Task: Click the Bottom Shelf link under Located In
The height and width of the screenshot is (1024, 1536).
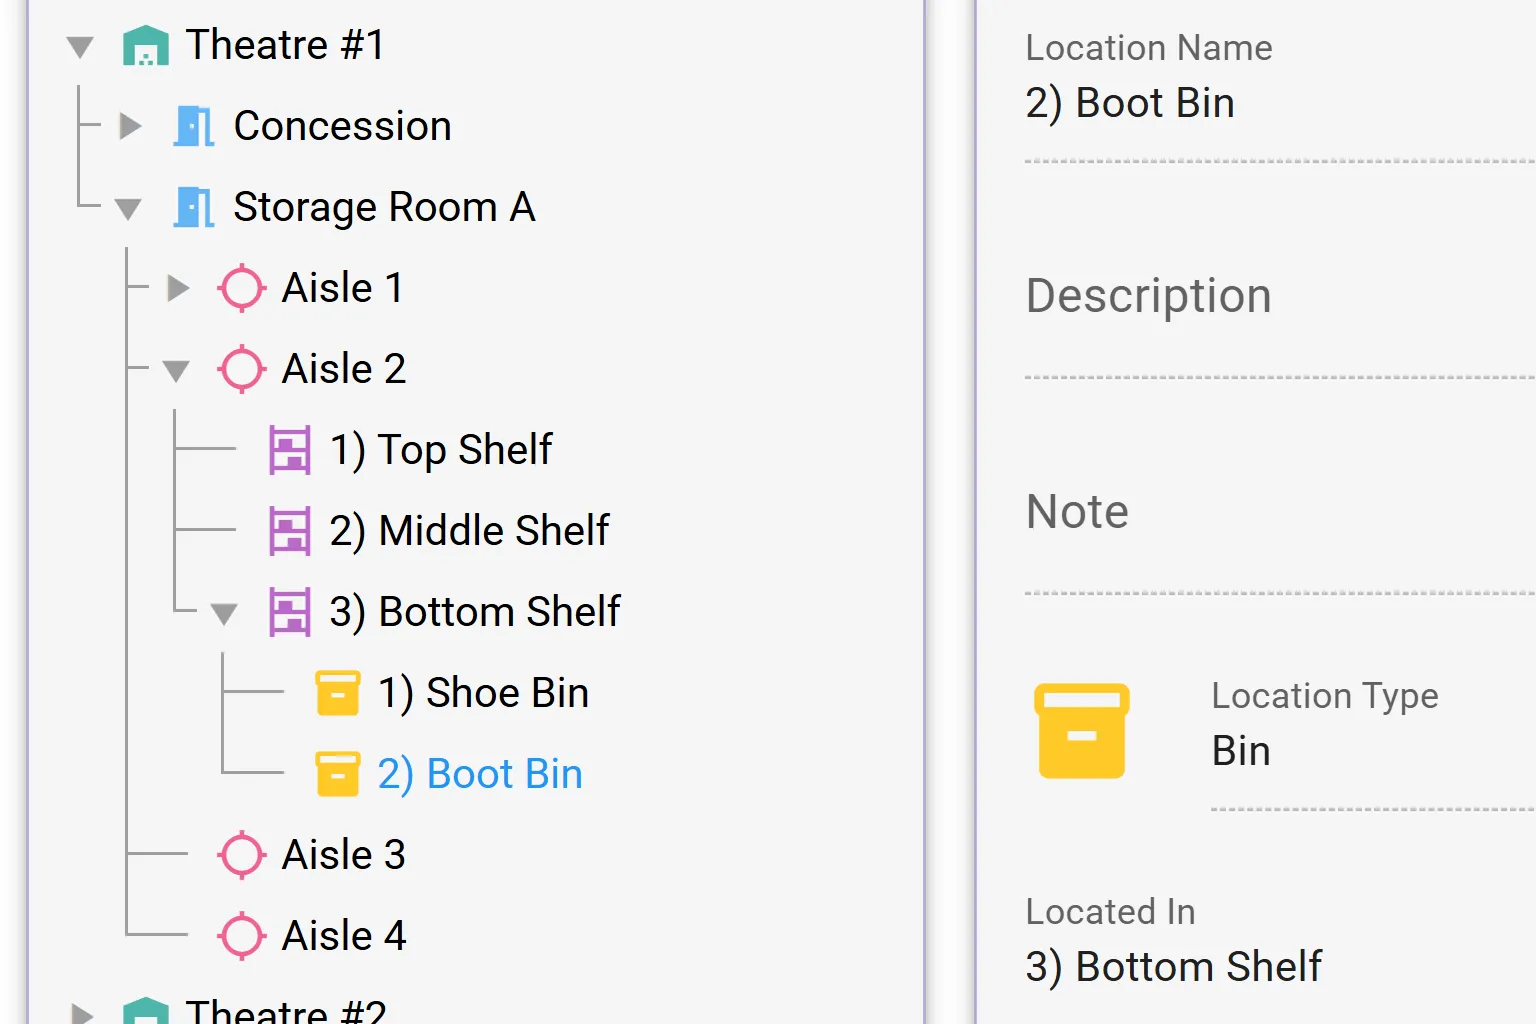Action: coord(1174,966)
